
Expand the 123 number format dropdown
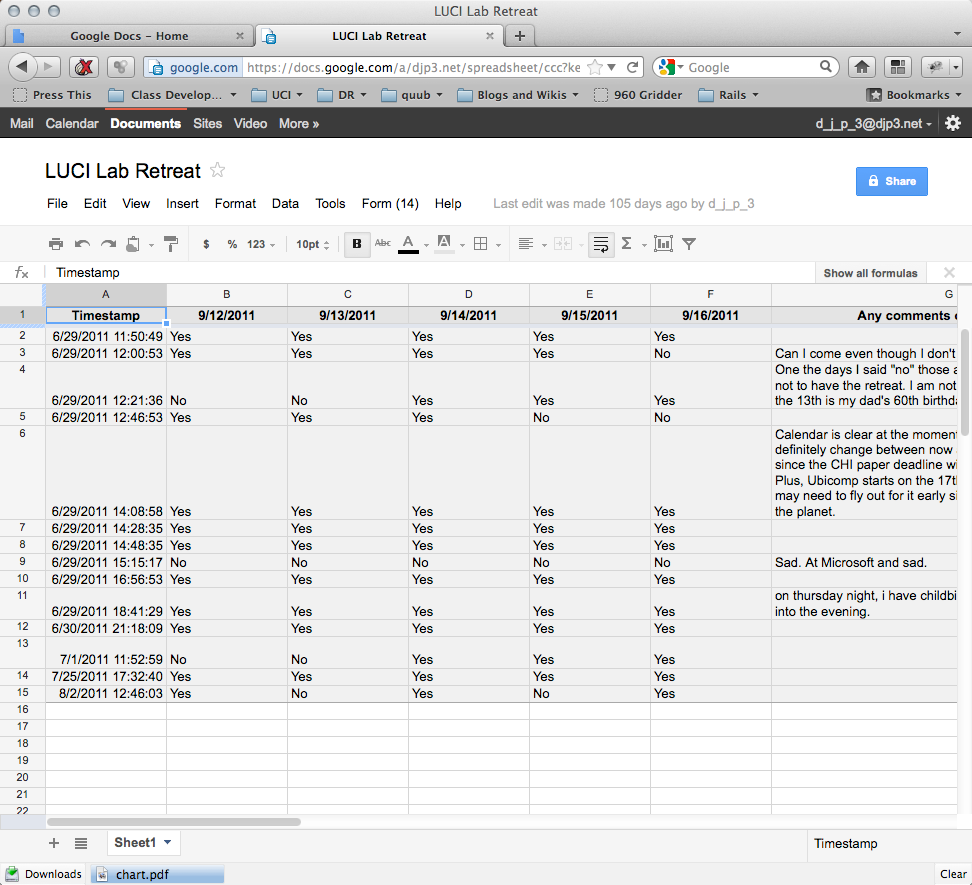pyautogui.click(x=261, y=244)
